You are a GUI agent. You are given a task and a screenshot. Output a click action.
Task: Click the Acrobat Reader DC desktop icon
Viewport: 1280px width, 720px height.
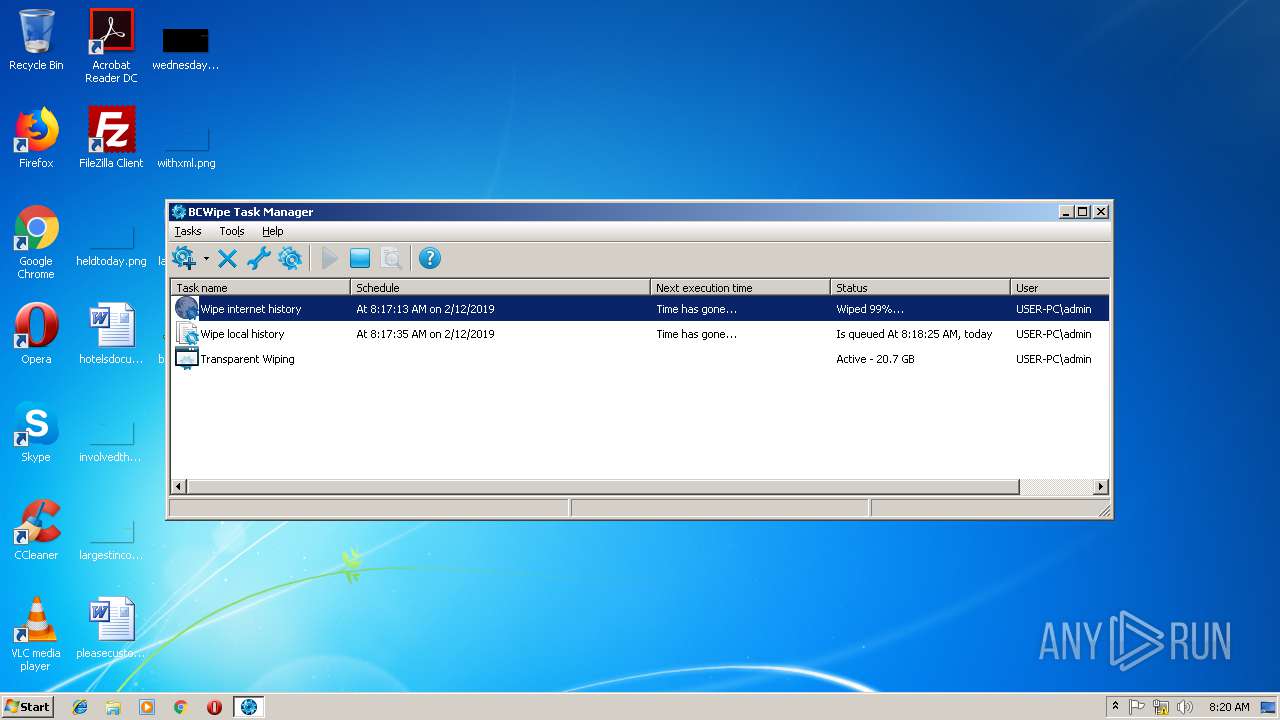pyautogui.click(x=111, y=46)
